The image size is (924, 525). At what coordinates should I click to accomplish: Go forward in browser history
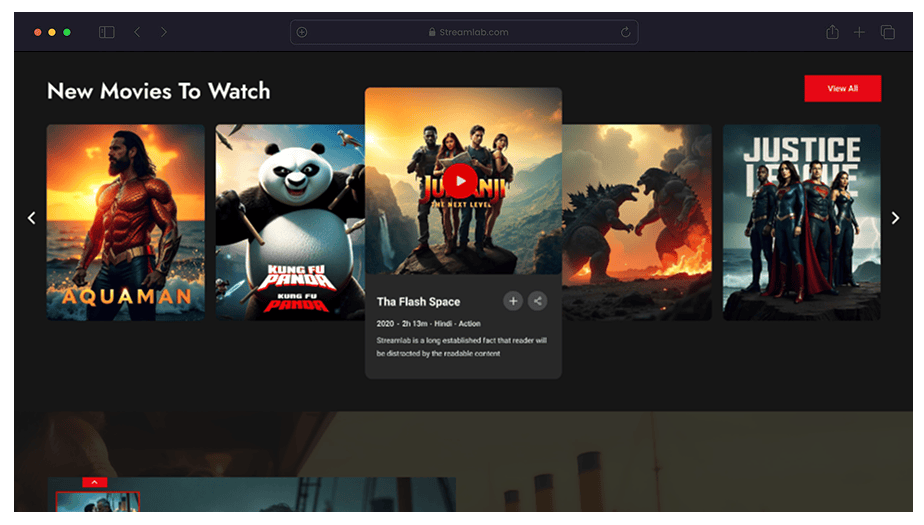click(x=164, y=32)
